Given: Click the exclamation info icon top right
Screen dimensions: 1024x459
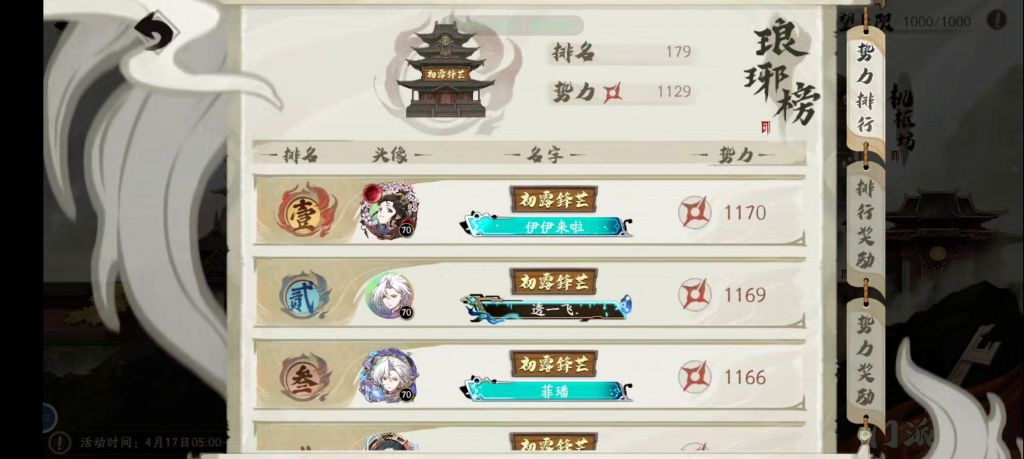Looking at the screenshot, I should point(996,20).
